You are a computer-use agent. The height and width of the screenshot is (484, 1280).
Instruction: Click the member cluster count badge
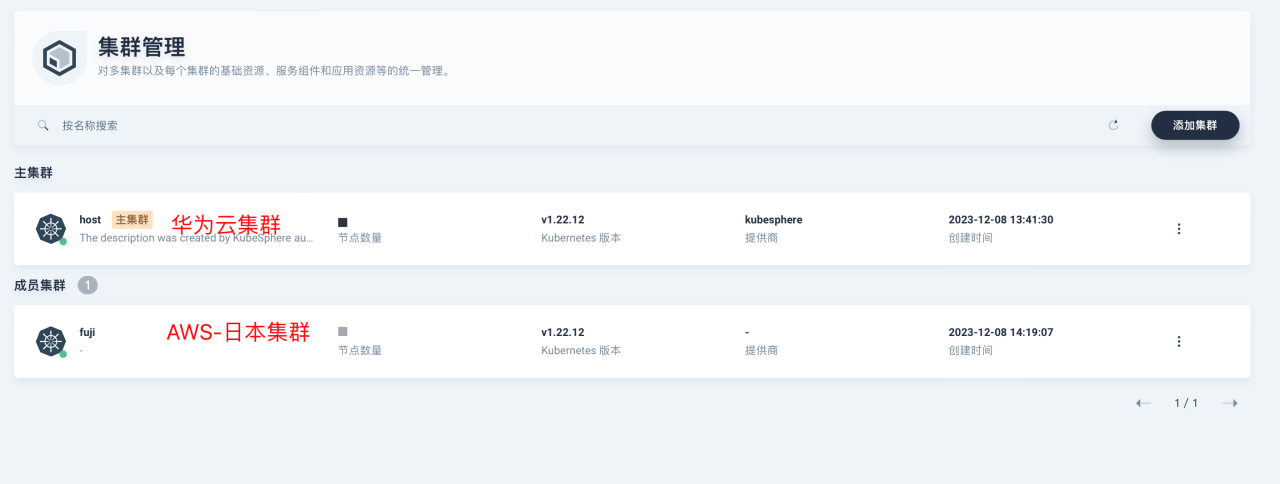pos(88,286)
